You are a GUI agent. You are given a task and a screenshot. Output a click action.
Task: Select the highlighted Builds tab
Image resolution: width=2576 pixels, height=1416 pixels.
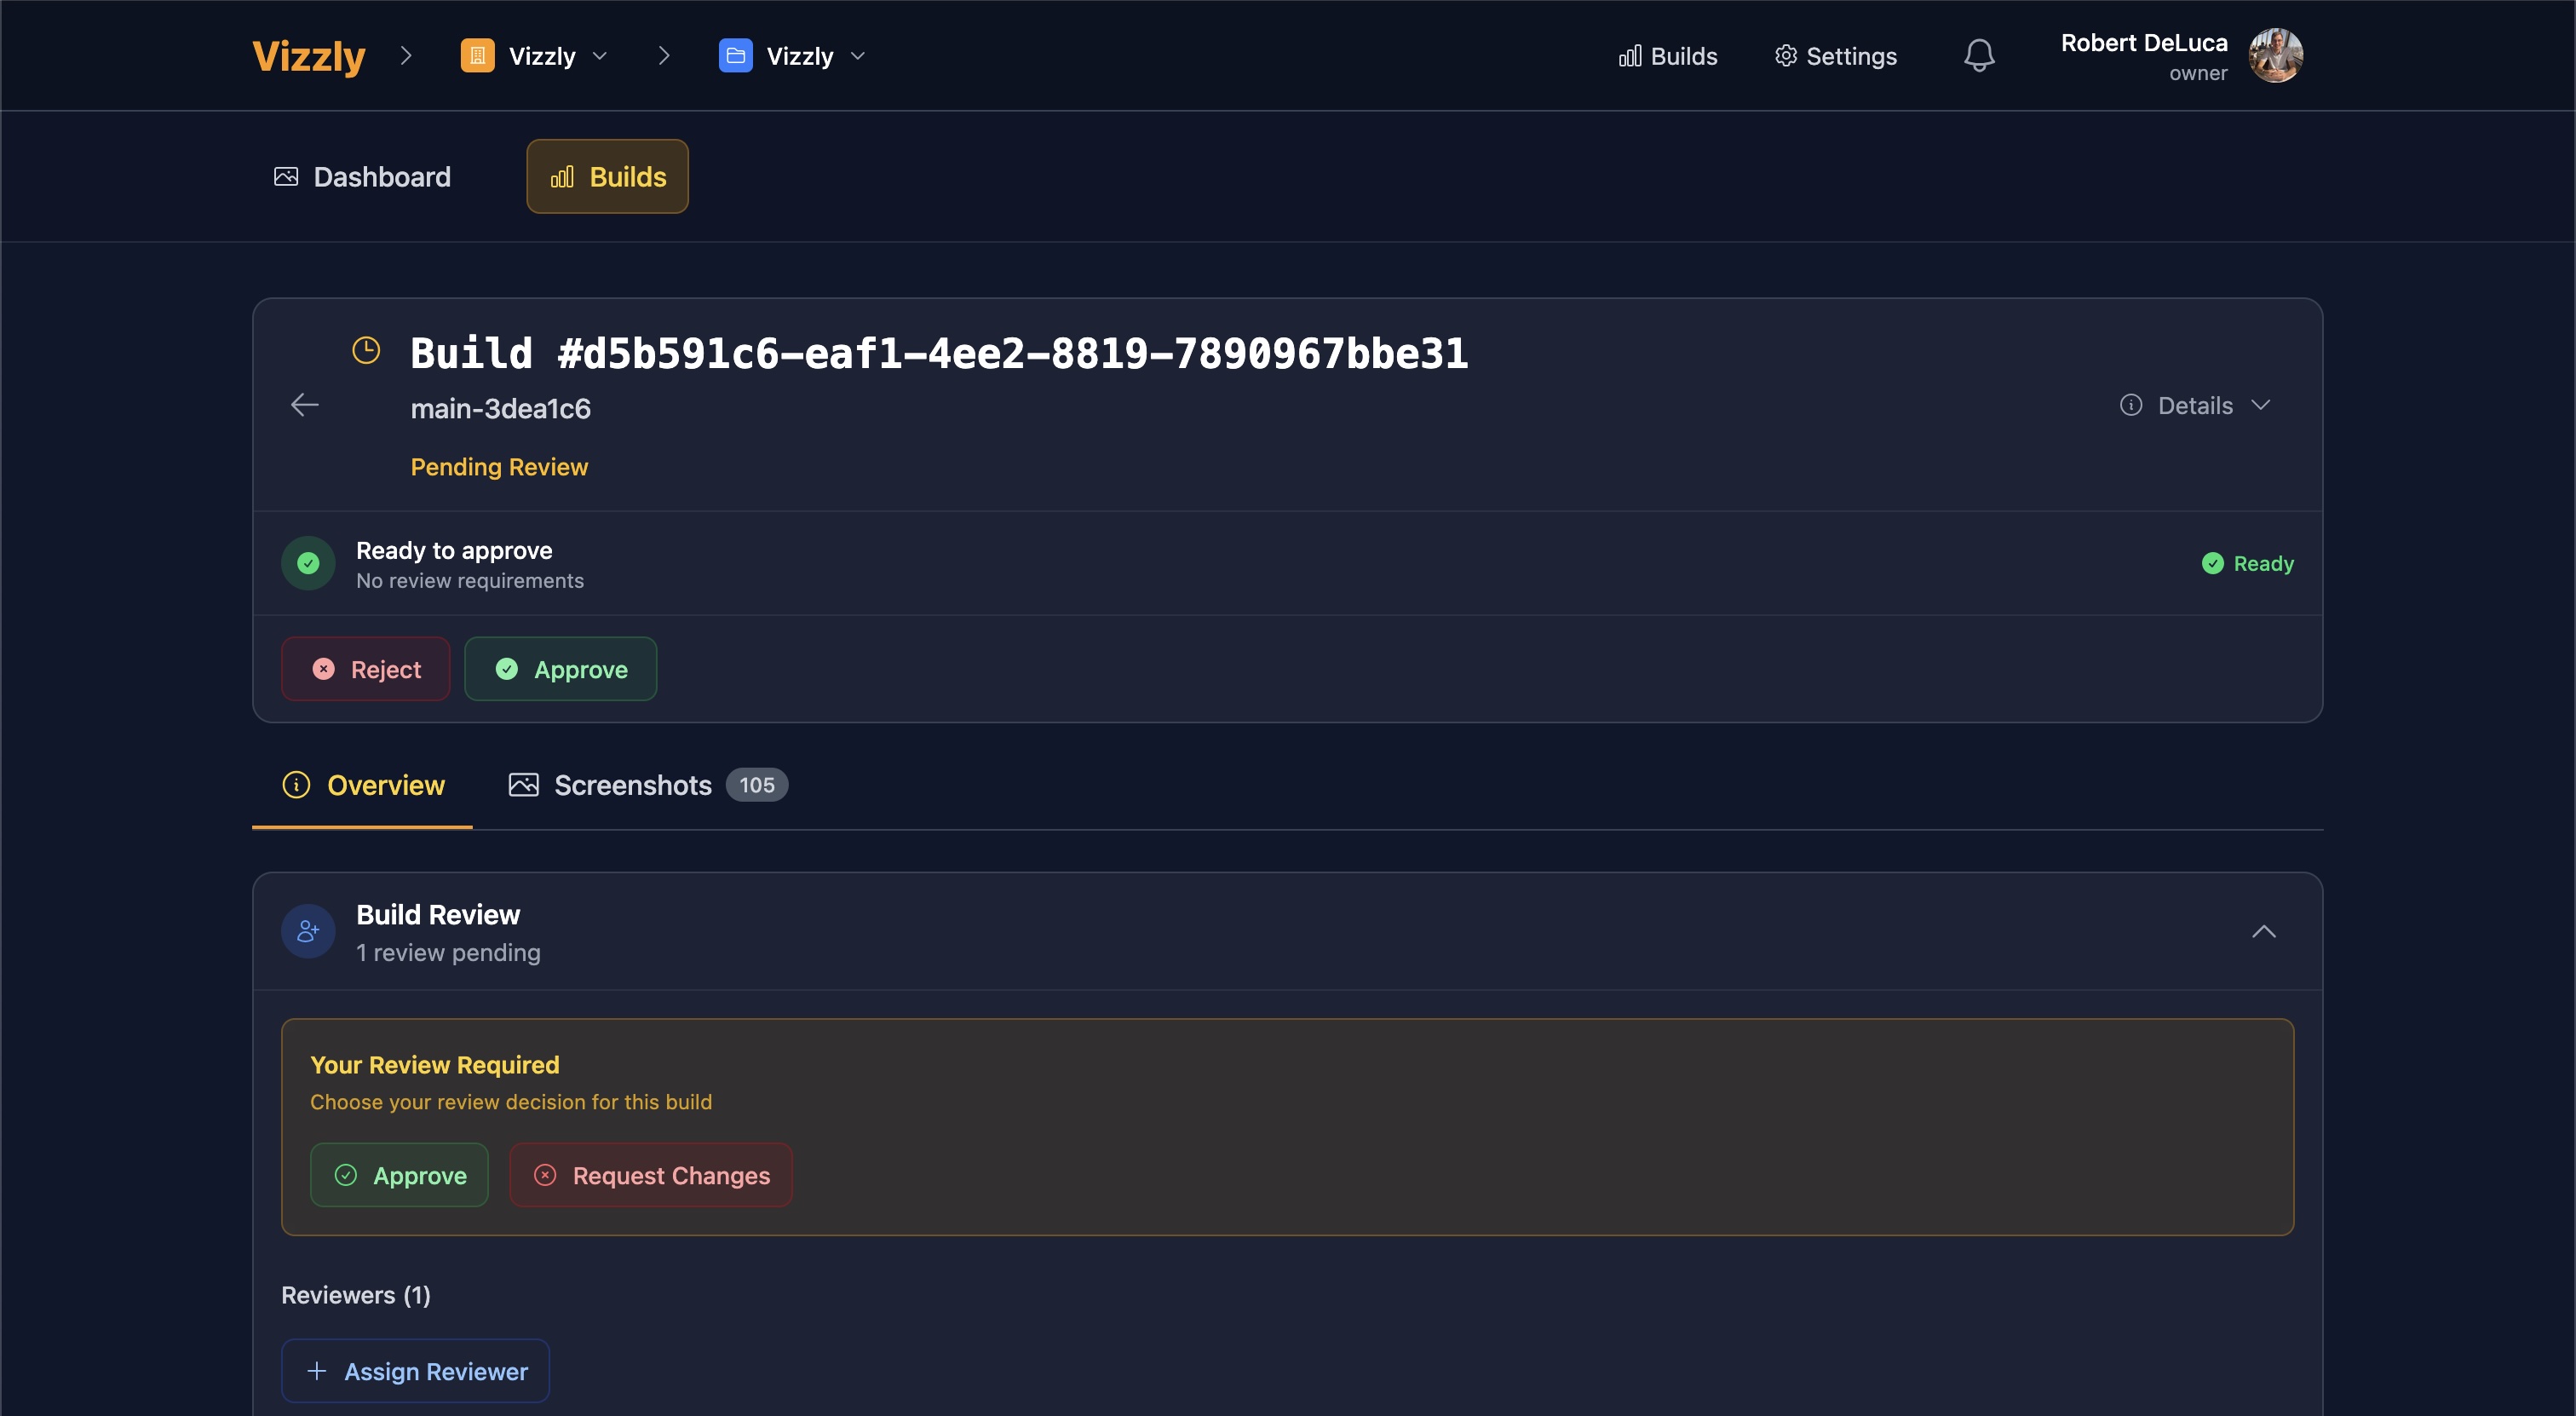607,177
